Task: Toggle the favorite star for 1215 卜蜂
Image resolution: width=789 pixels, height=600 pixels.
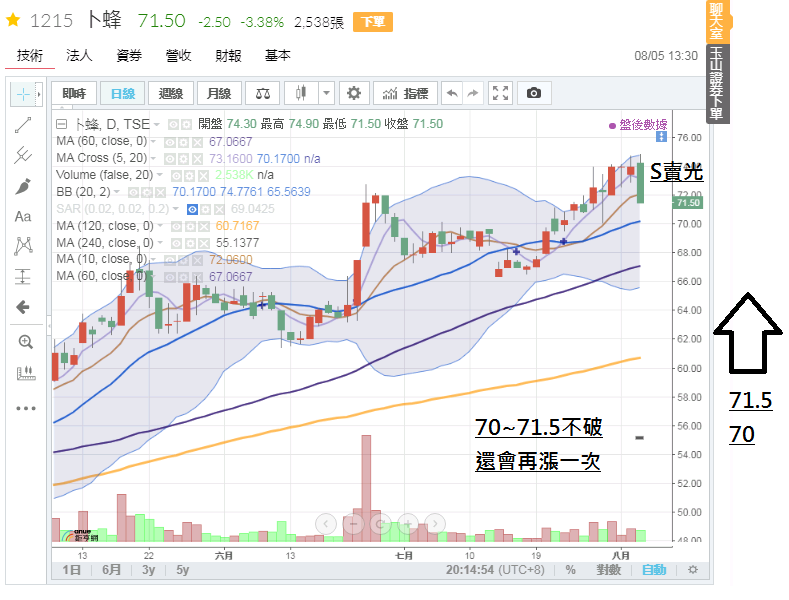Action: (13, 21)
